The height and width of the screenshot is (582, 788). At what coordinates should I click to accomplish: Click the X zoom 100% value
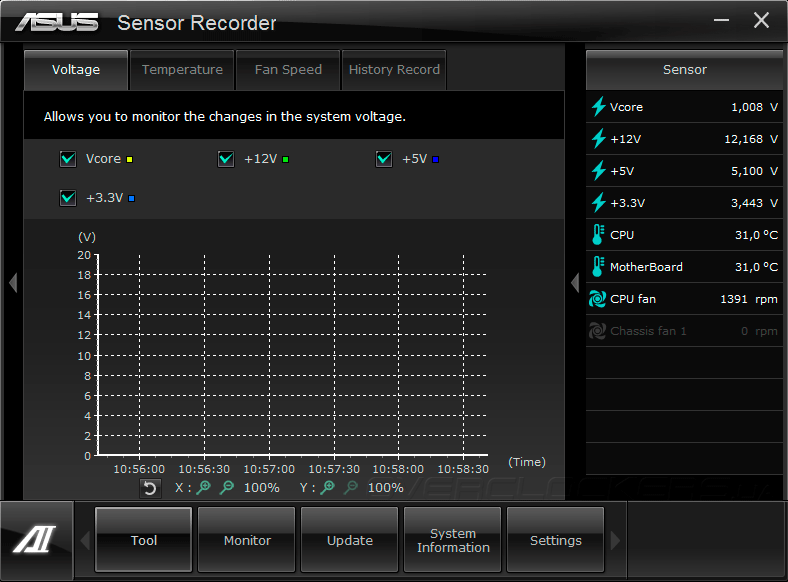pyautogui.click(x=261, y=488)
